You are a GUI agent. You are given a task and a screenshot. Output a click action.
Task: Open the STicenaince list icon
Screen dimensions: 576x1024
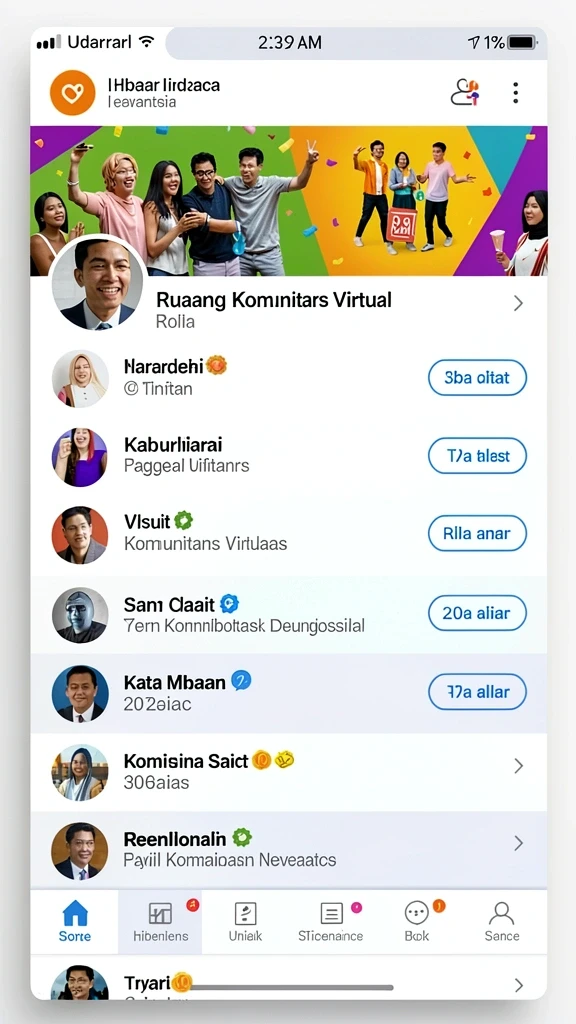click(331, 913)
